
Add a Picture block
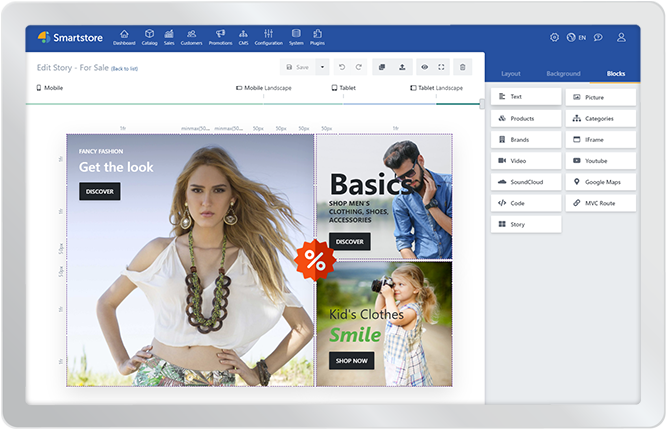(601, 97)
